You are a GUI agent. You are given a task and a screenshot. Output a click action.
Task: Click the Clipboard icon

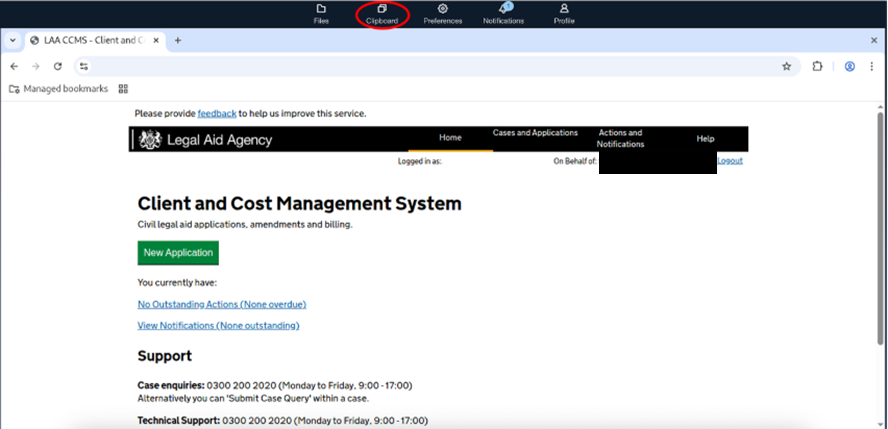pos(382,9)
